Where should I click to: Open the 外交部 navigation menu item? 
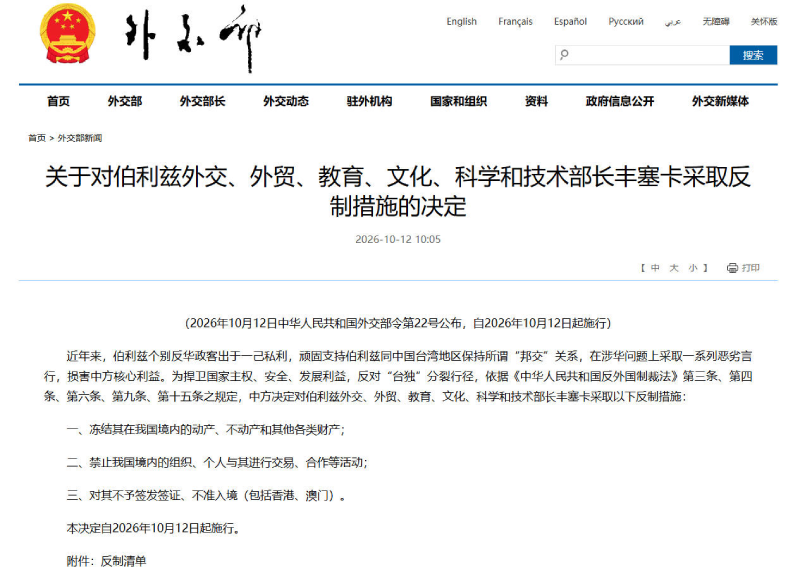125,101
